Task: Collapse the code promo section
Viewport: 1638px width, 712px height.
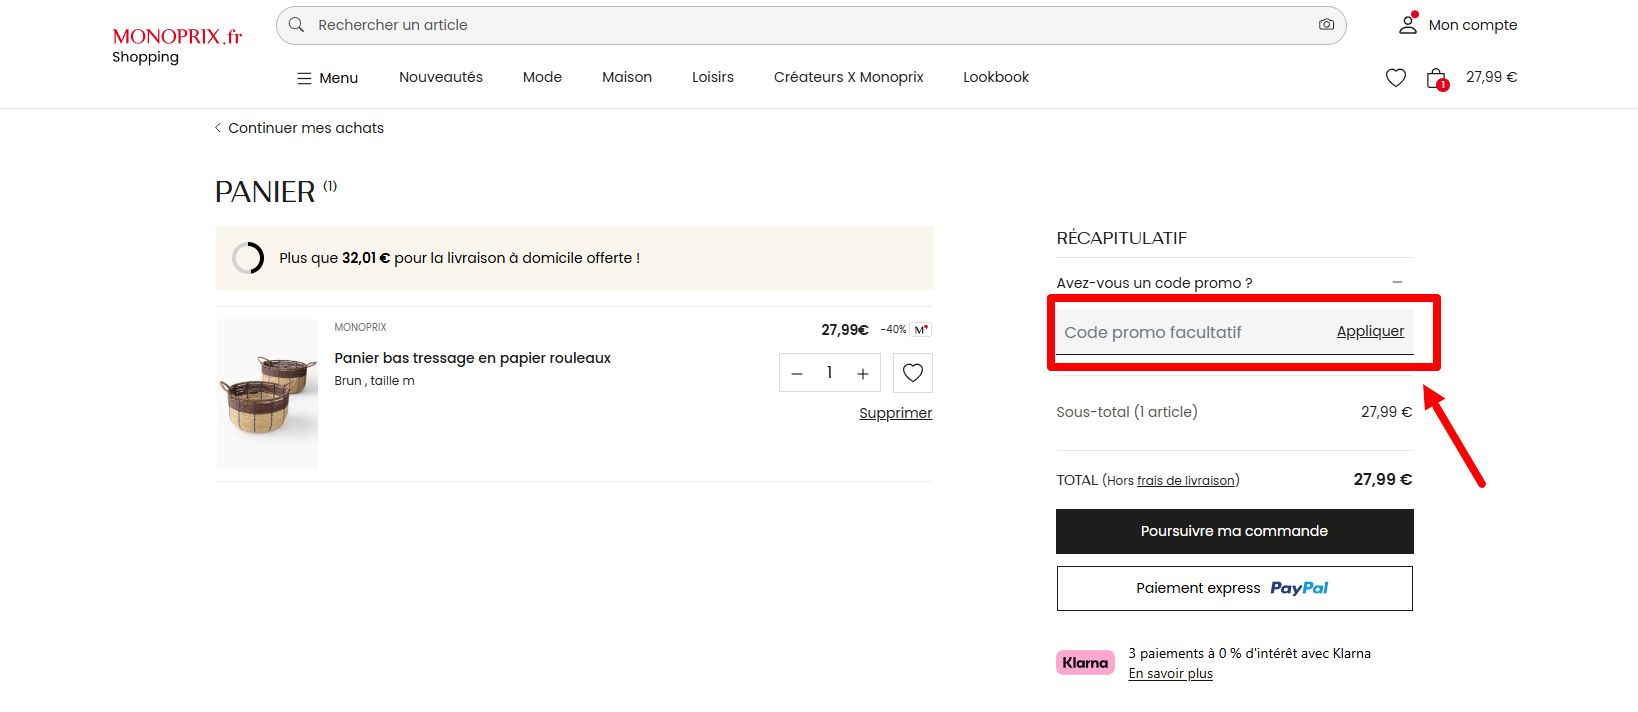Action: (1397, 283)
